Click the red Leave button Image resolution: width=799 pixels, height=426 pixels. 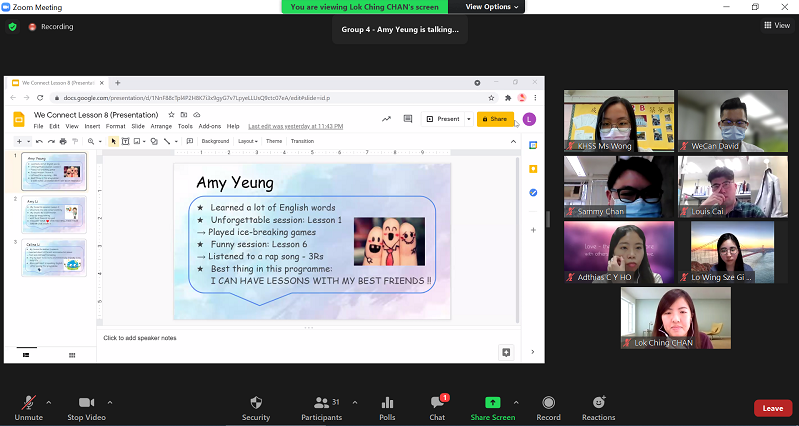772,408
